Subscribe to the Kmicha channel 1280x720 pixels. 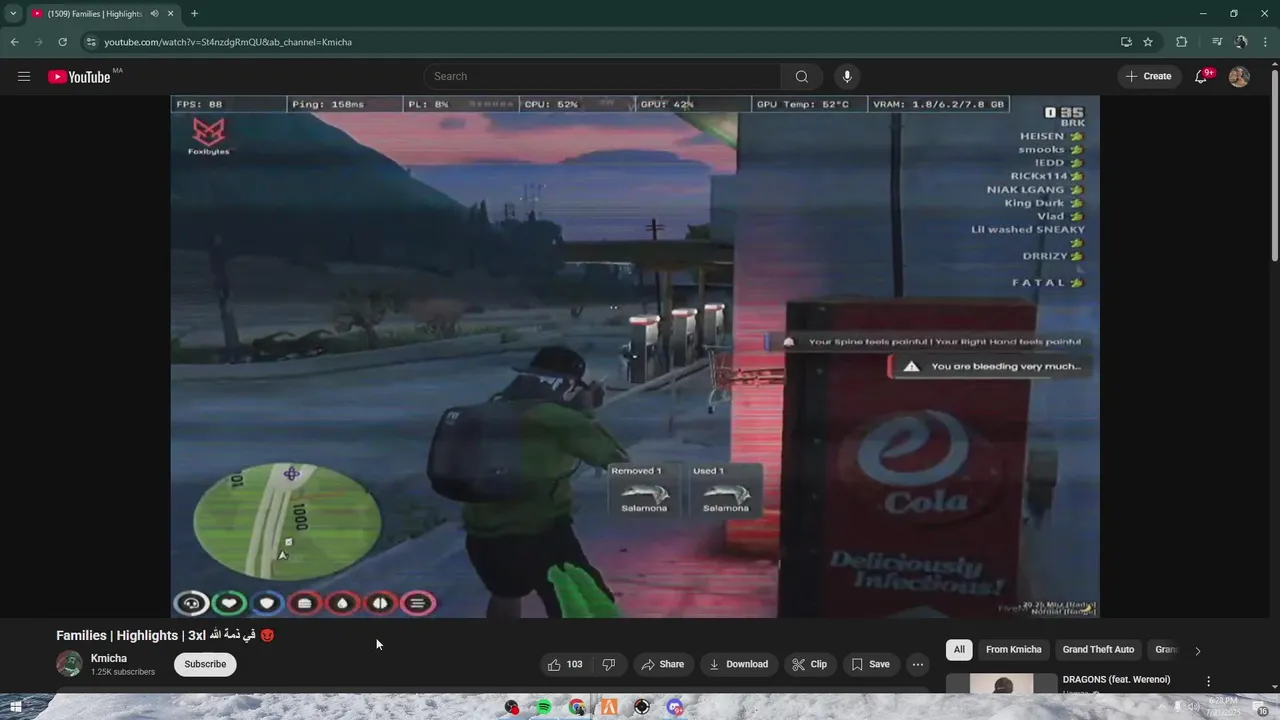pos(205,664)
